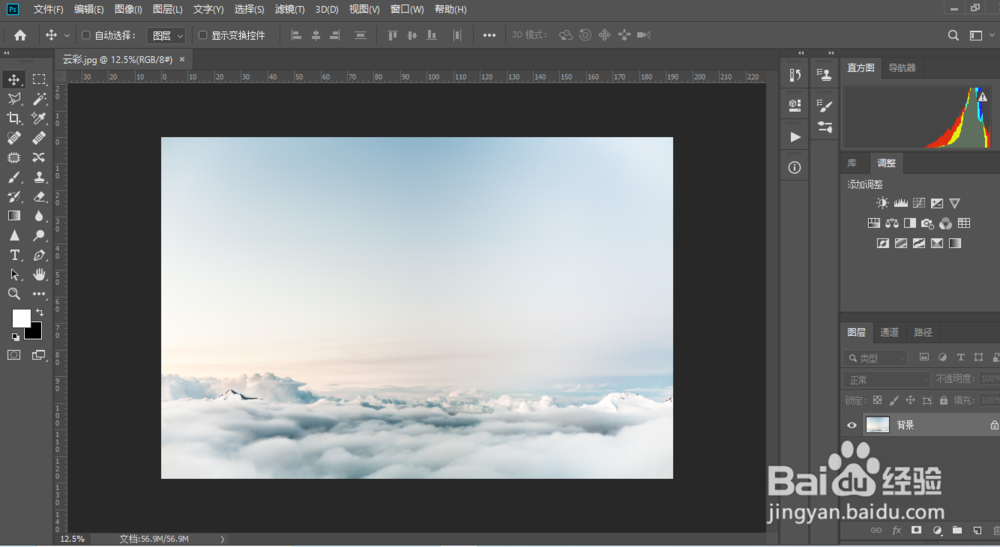Enable the 显示变换控件 checkbox
Viewport: 1000px width, 547px height.
click(203, 35)
